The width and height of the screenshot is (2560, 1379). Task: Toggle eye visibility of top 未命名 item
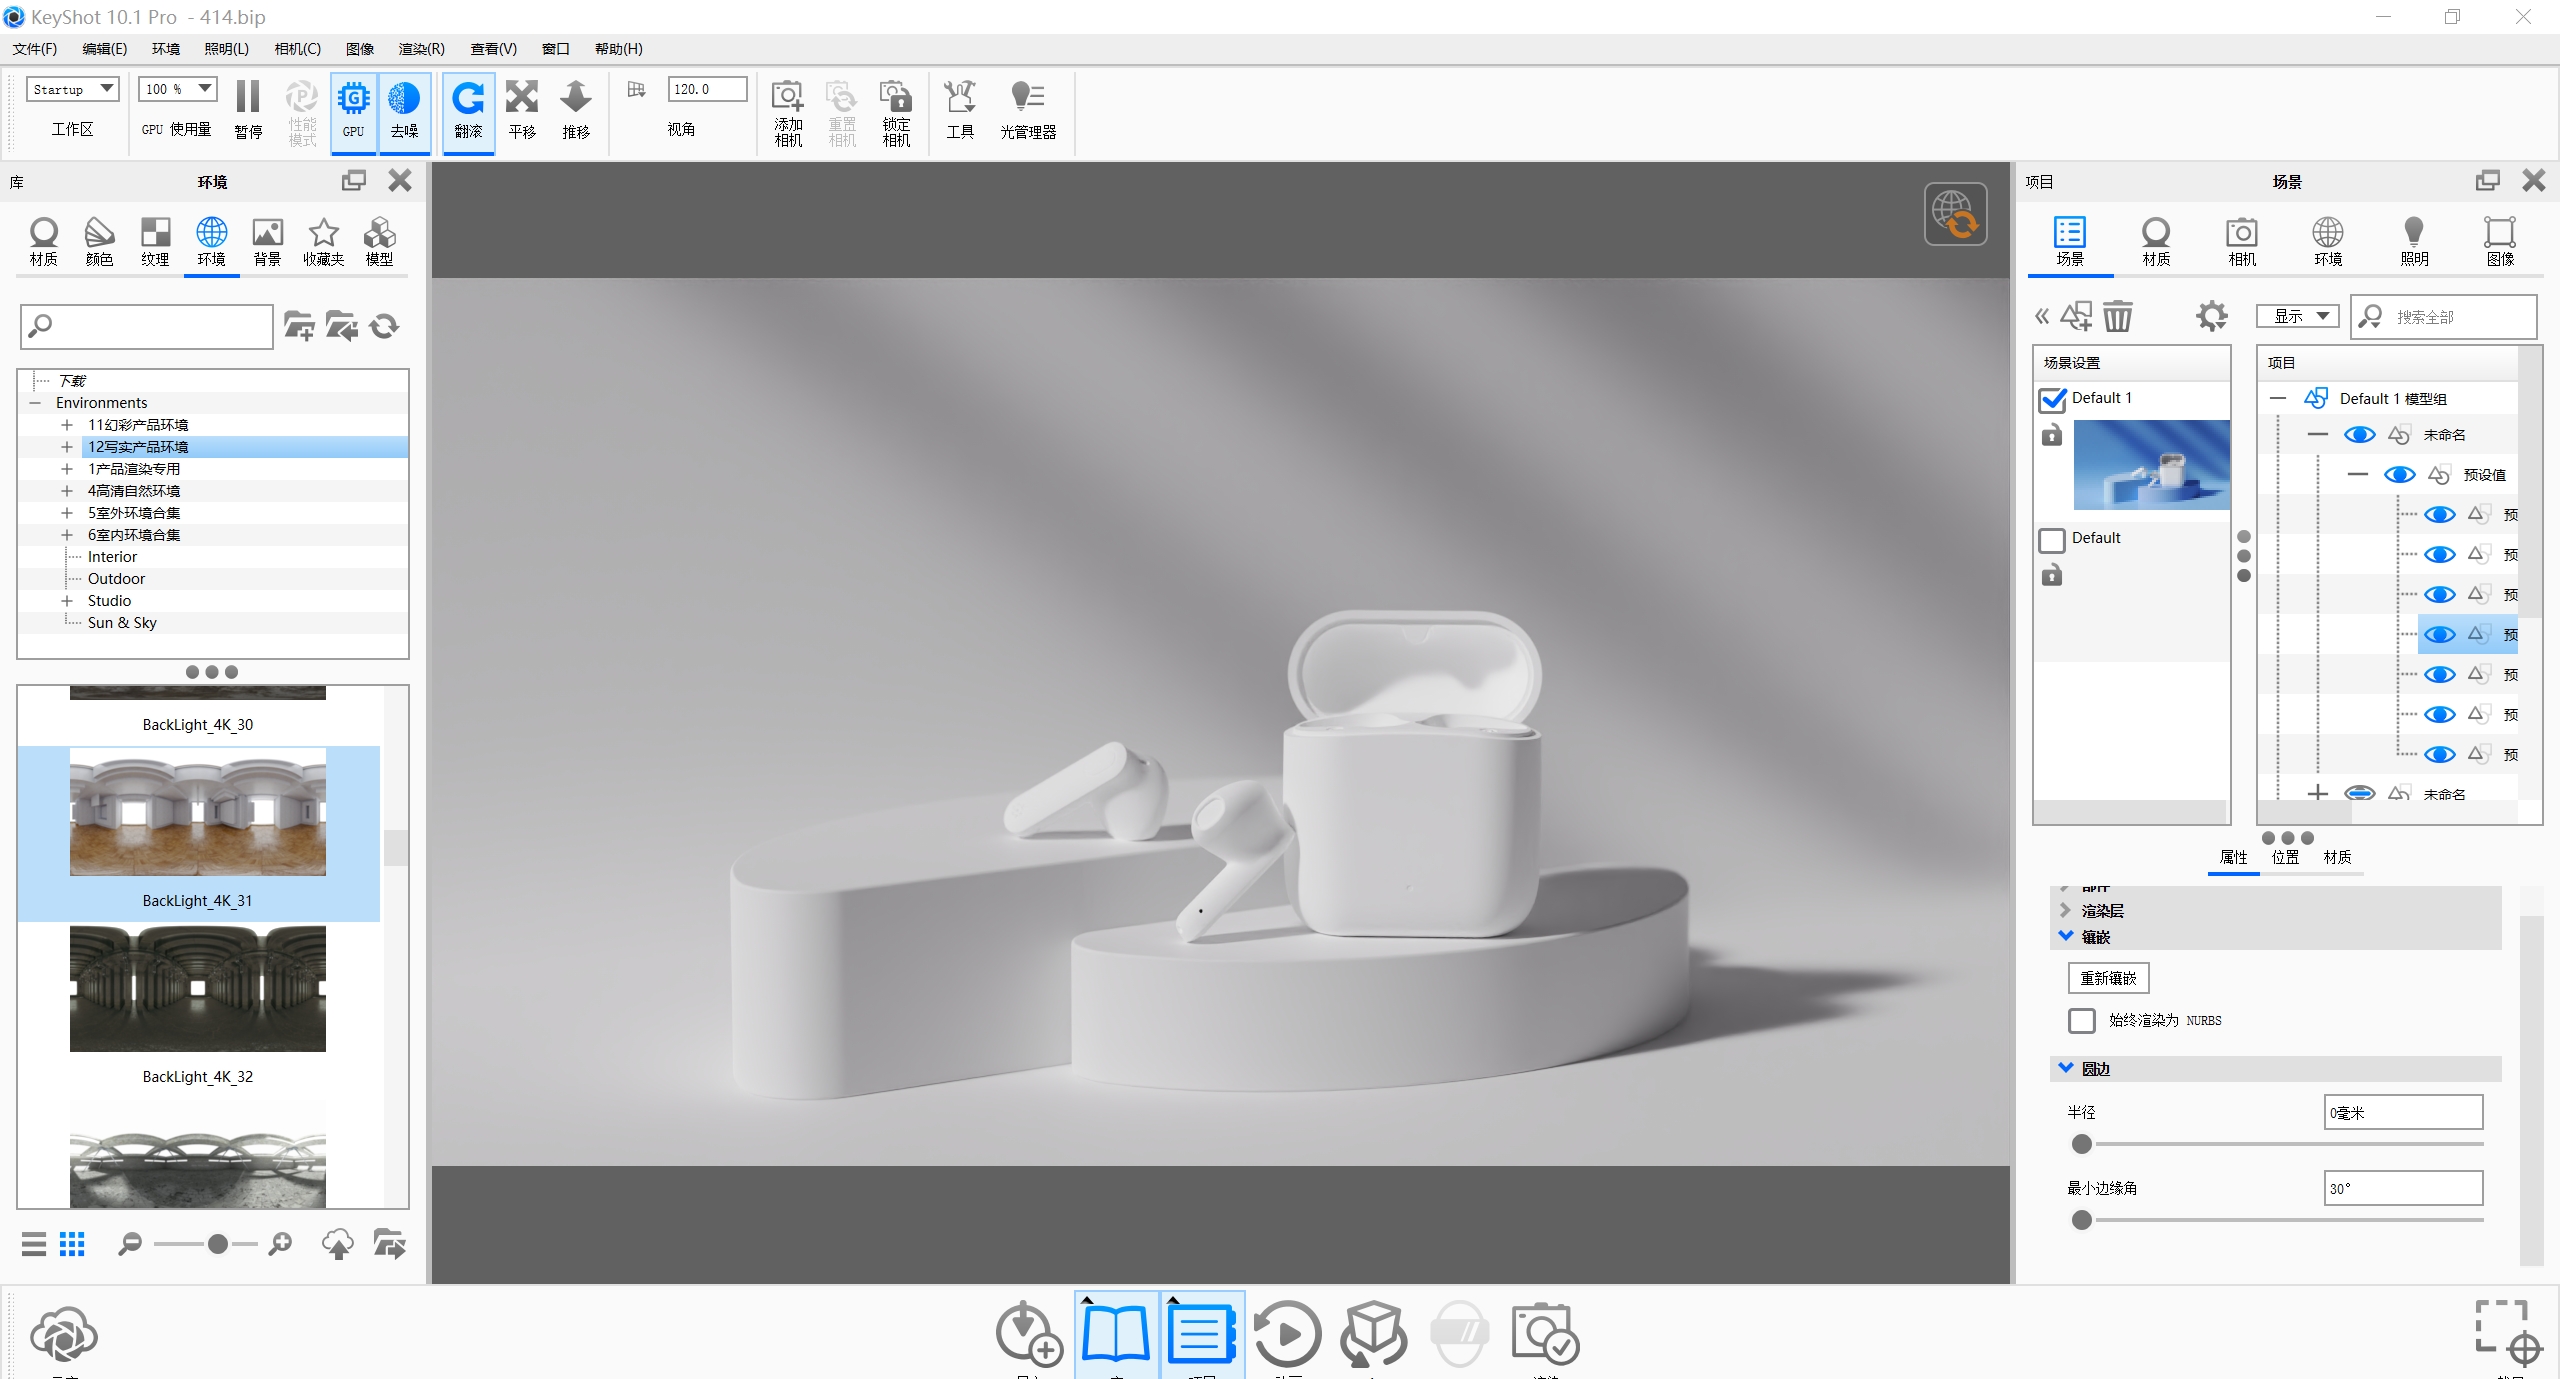pos(2360,435)
